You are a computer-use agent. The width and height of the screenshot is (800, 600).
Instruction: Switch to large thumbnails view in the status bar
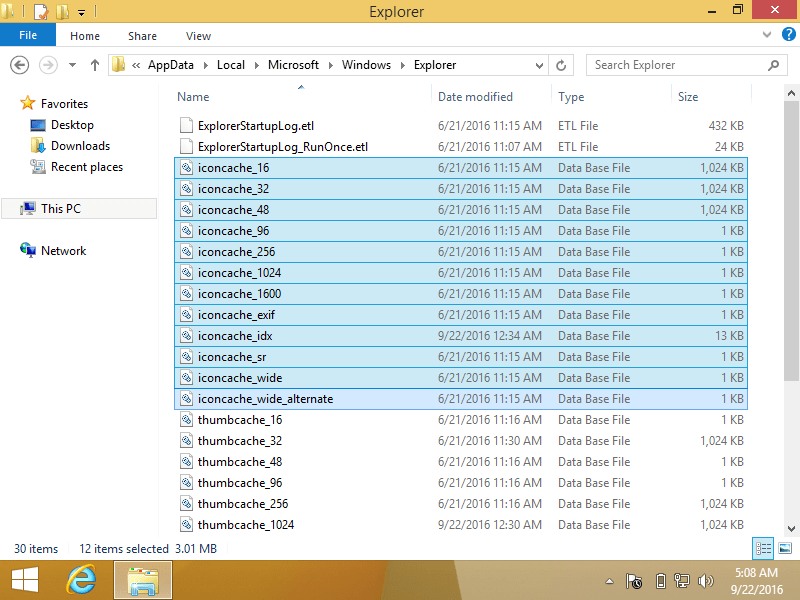click(x=786, y=548)
